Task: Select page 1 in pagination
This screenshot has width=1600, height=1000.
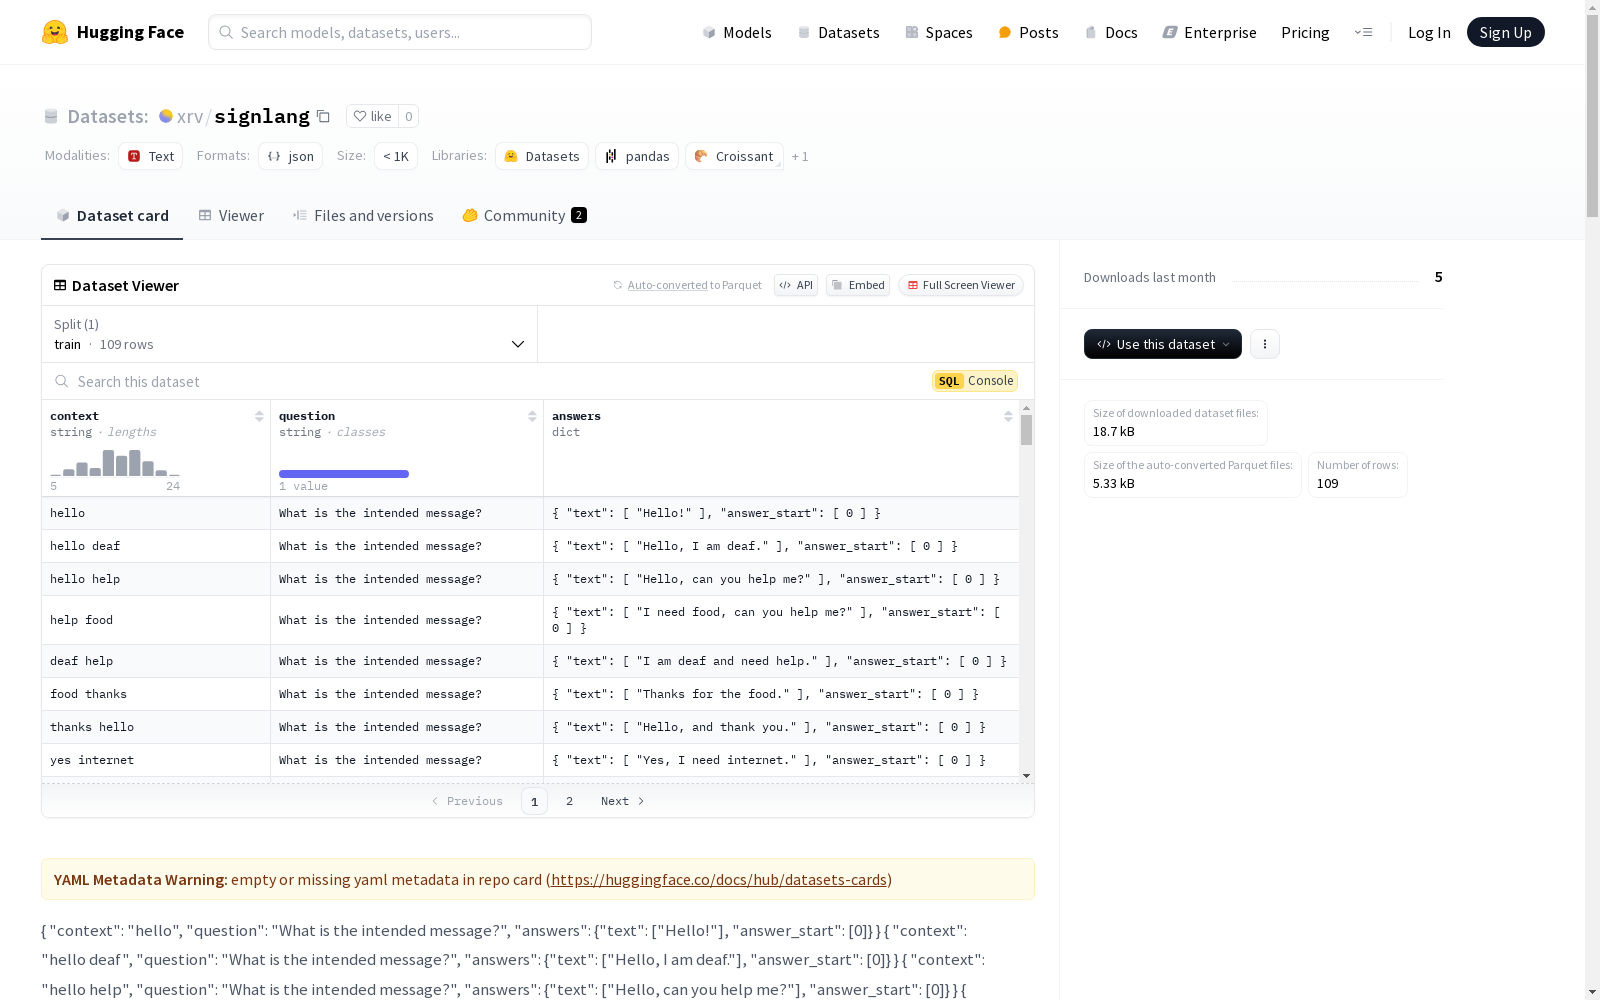Action: (534, 801)
